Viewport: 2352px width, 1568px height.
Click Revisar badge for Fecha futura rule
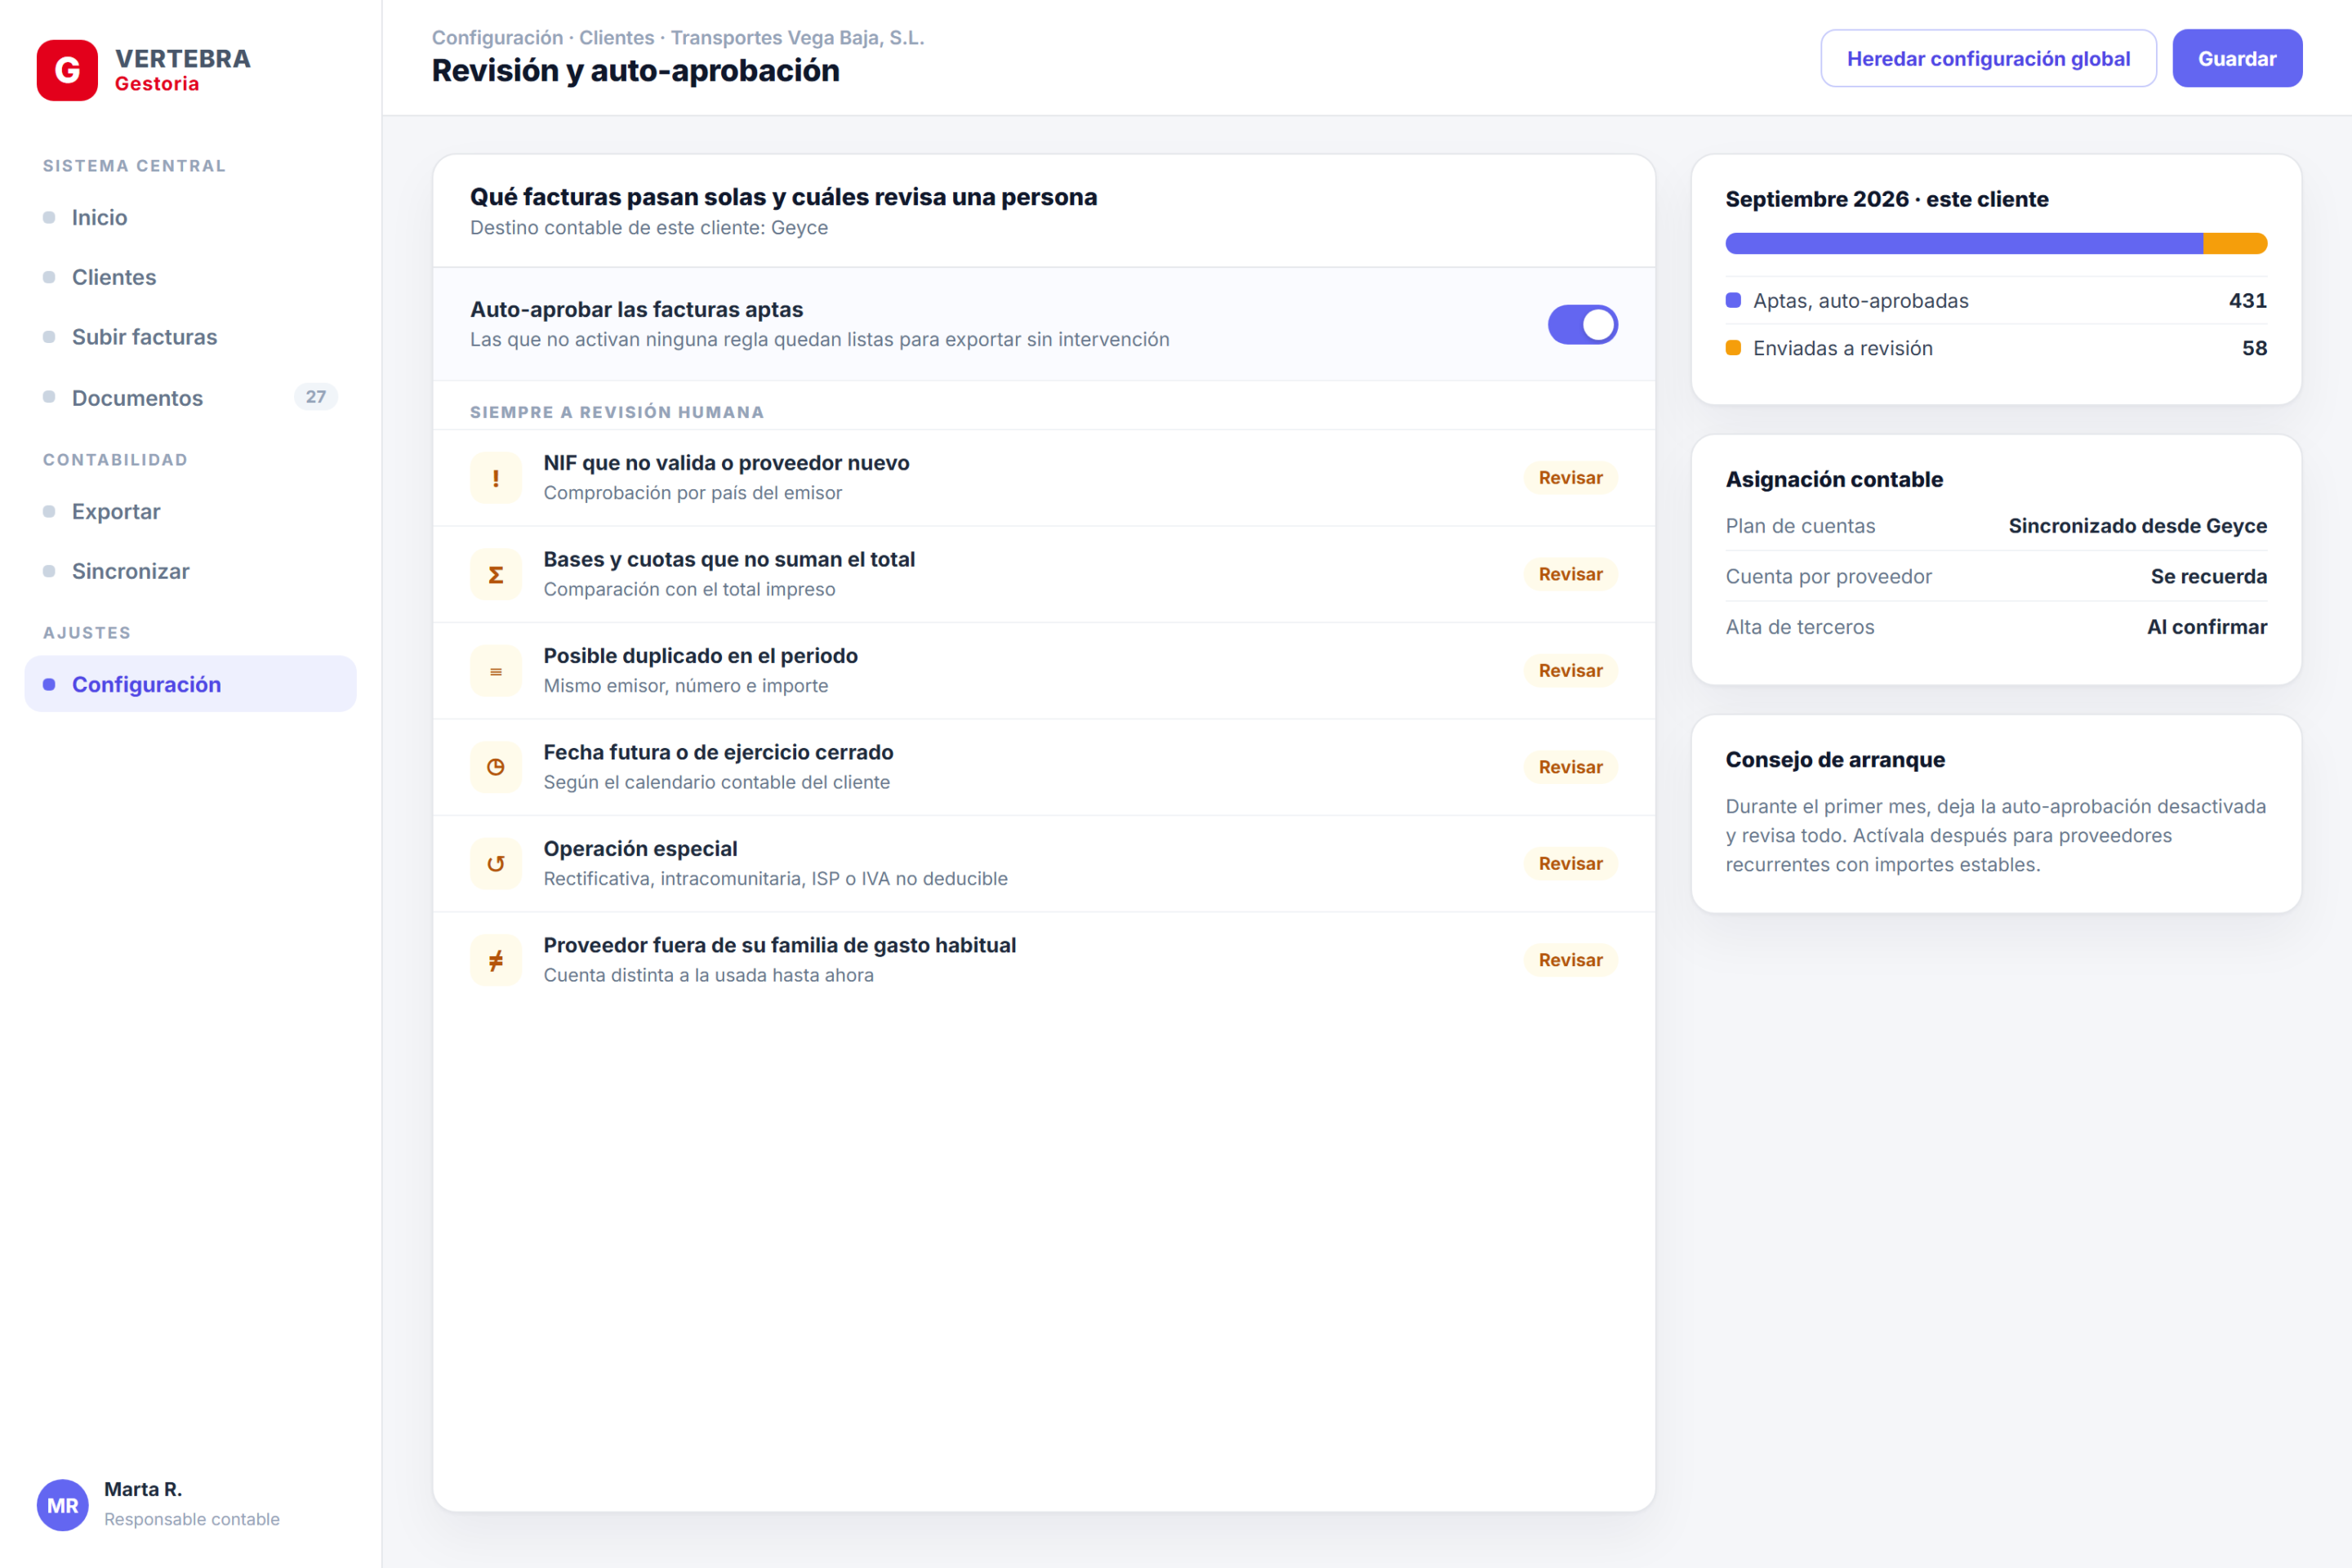(x=1570, y=767)
